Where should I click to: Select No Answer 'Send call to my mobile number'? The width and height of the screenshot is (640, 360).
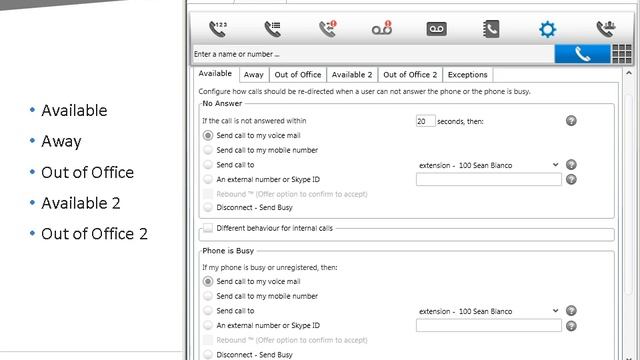point(208,150)
